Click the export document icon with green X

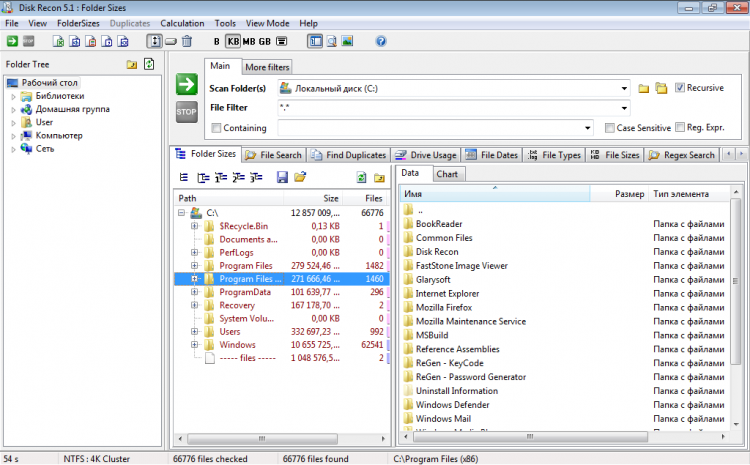(58, 41)
